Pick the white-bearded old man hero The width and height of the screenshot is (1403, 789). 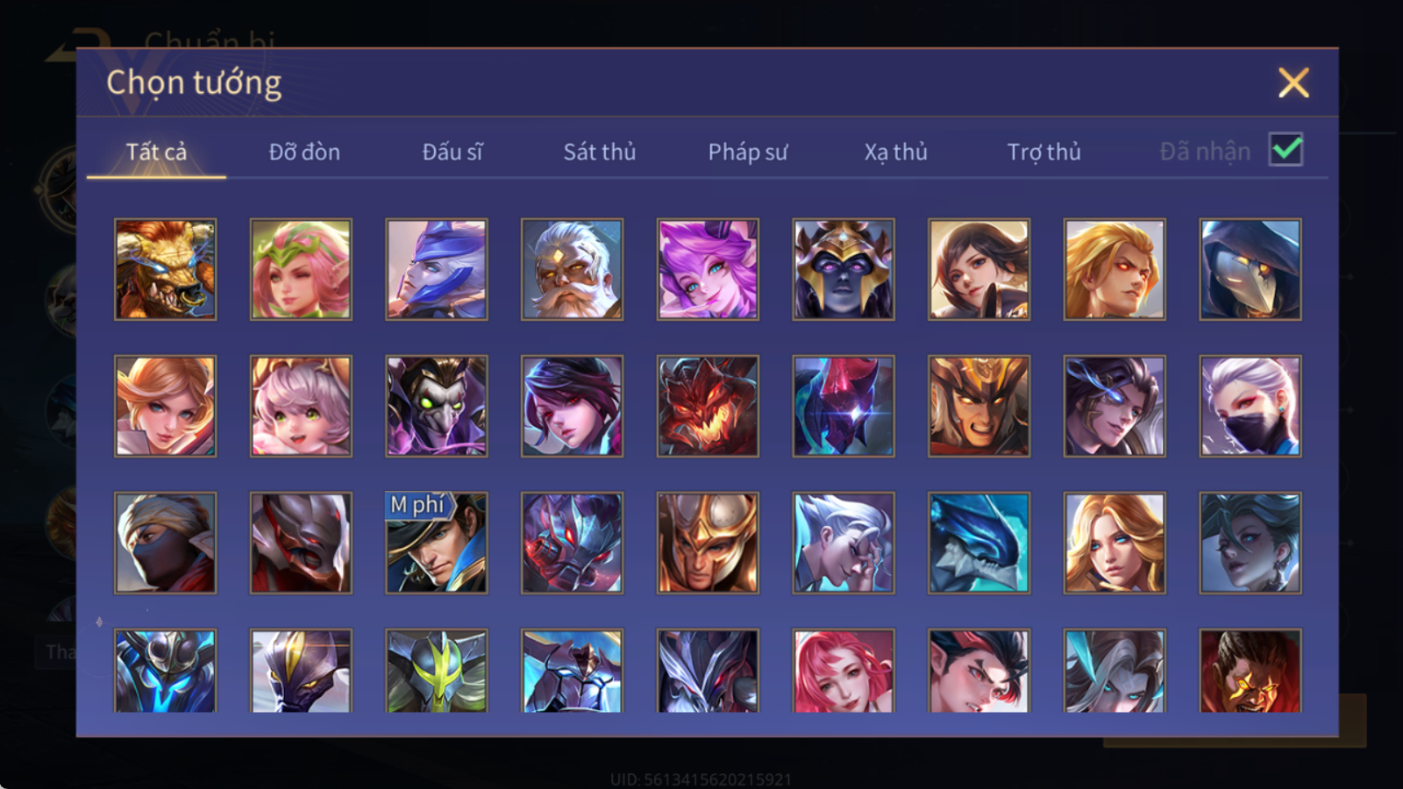pyautogui.click(x=572, y=270)
